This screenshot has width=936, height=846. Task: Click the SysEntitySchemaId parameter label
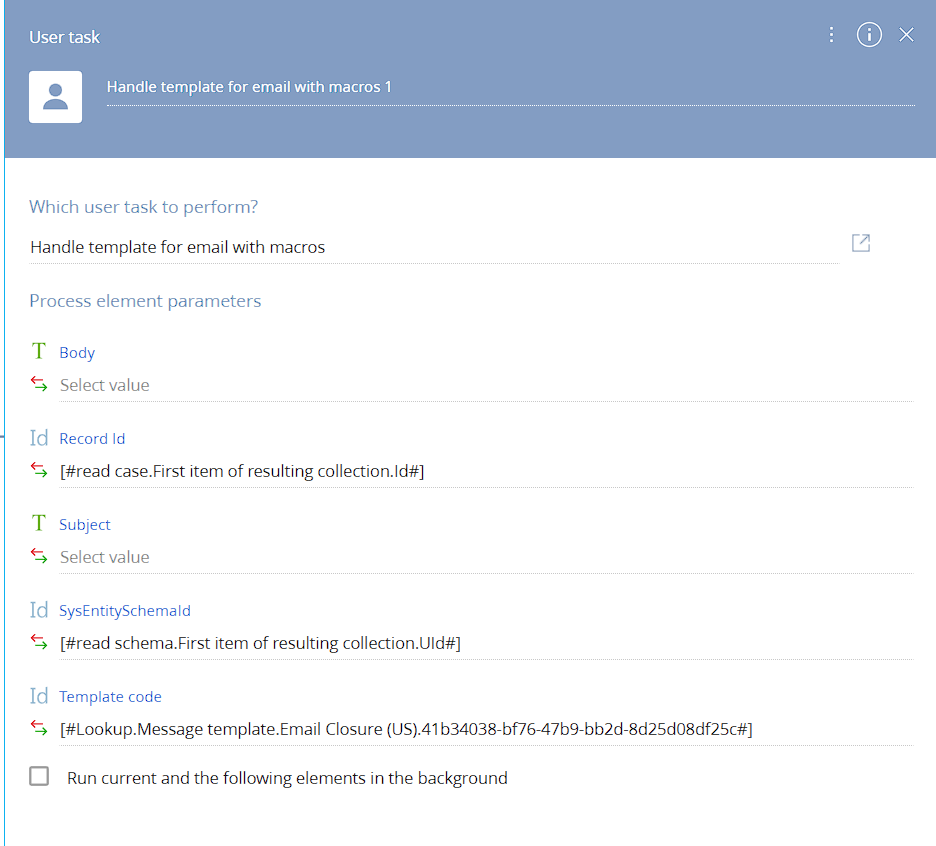pyautogui.click(x=125, y=611)
